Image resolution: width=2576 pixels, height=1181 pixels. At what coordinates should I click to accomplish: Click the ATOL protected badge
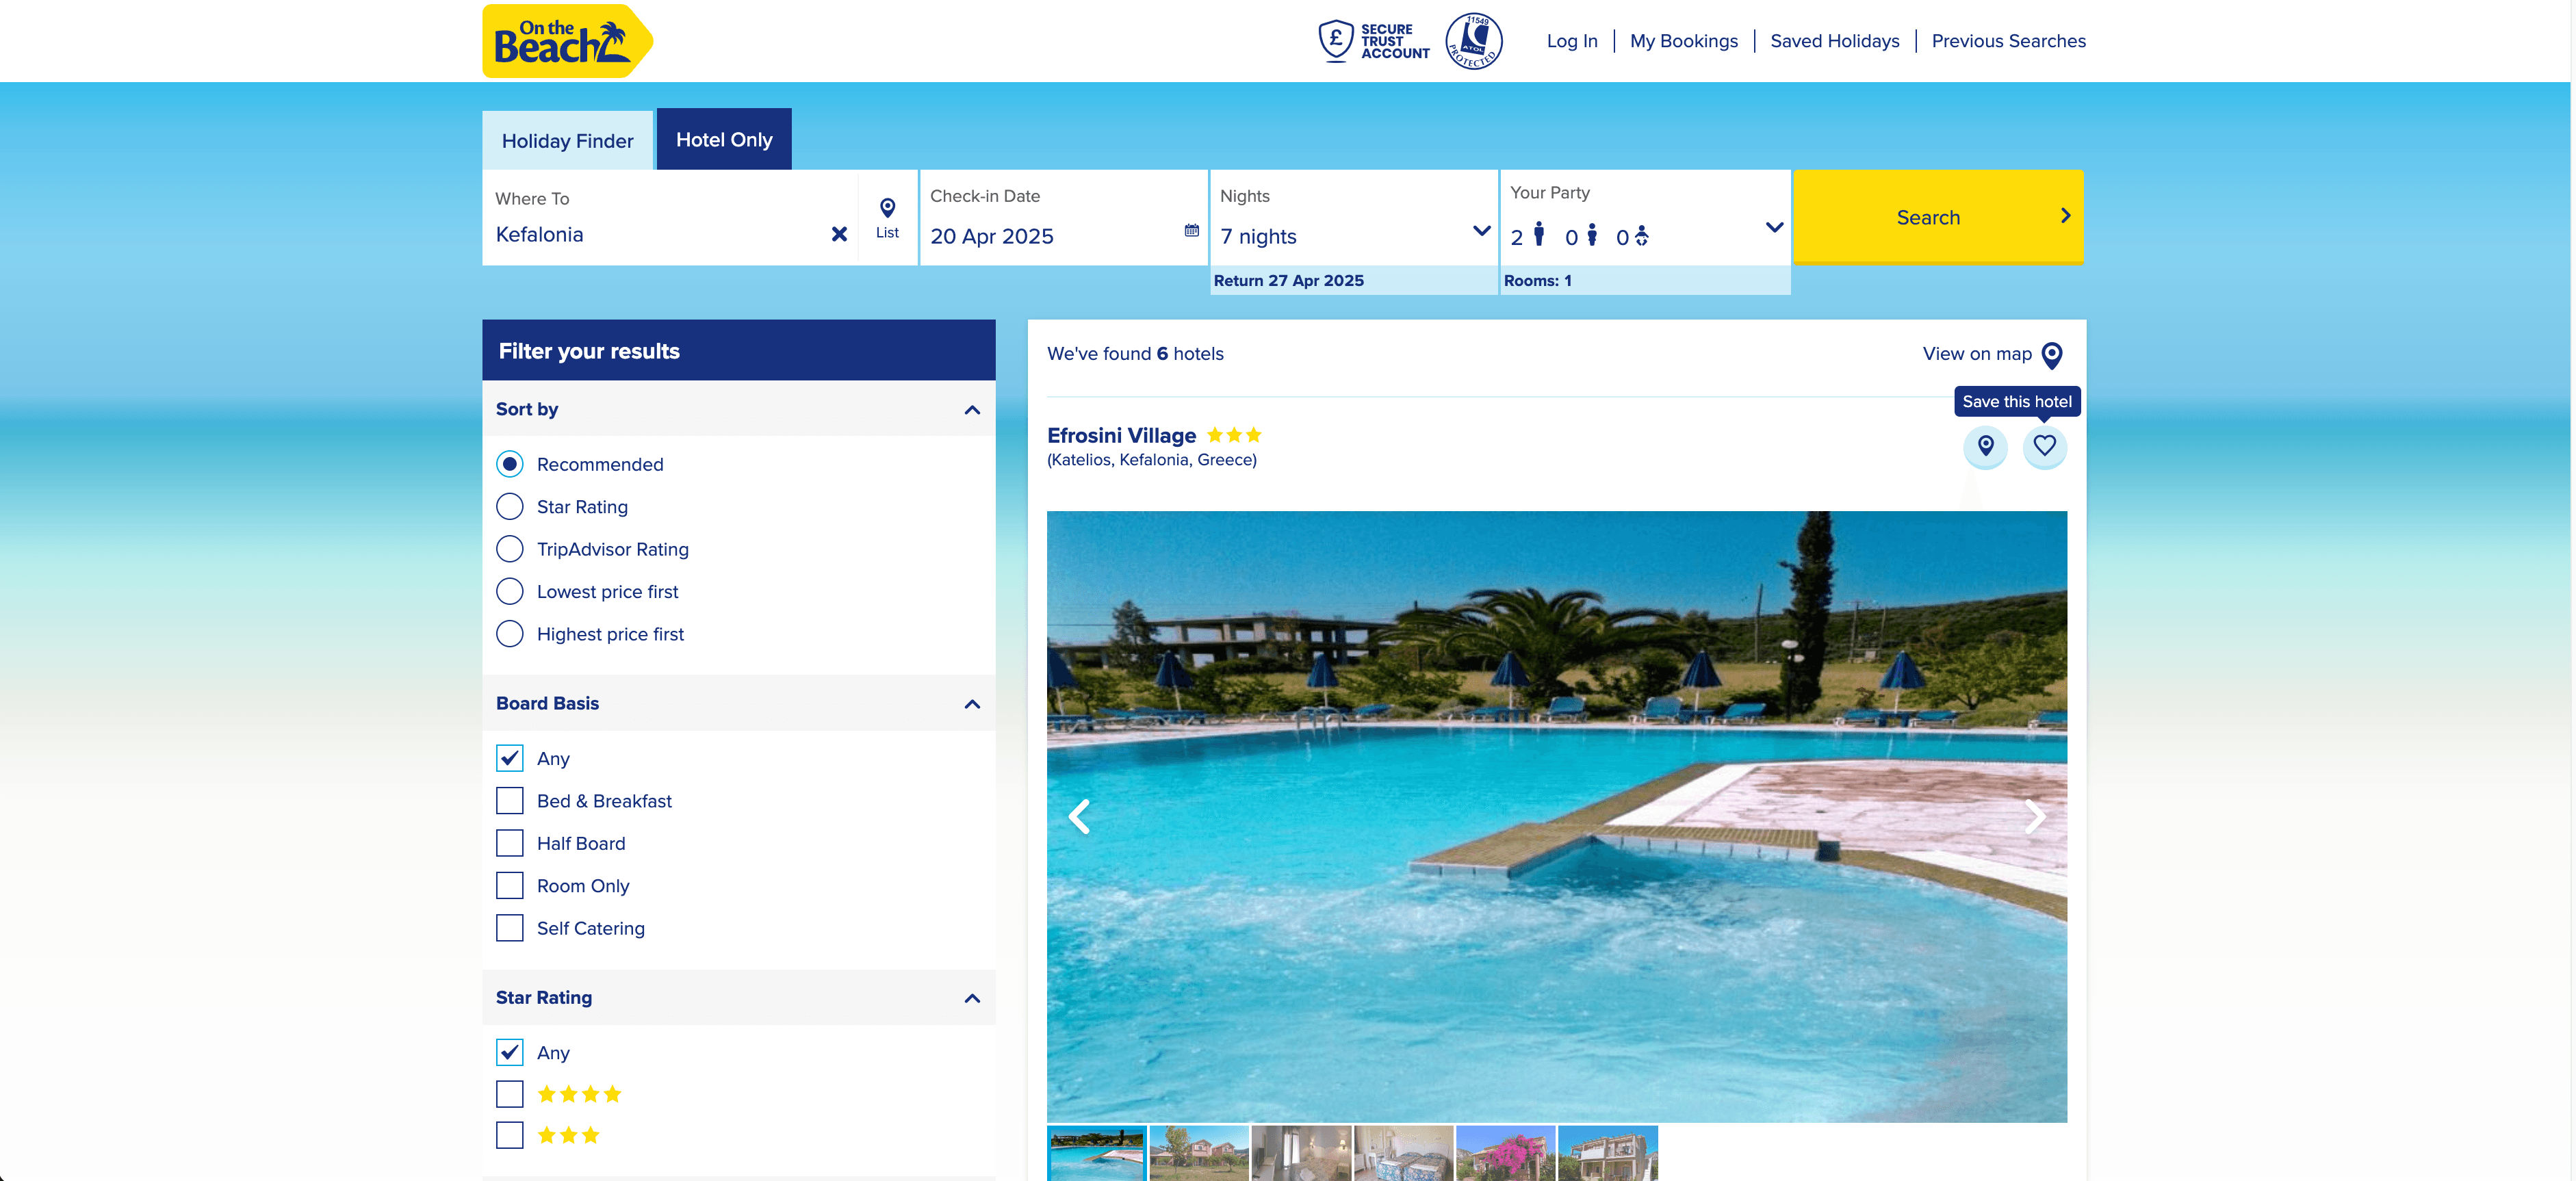1473,41
